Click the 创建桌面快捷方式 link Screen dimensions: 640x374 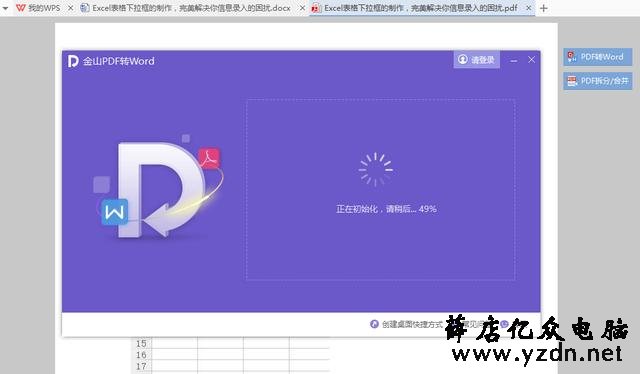point(412,325)
